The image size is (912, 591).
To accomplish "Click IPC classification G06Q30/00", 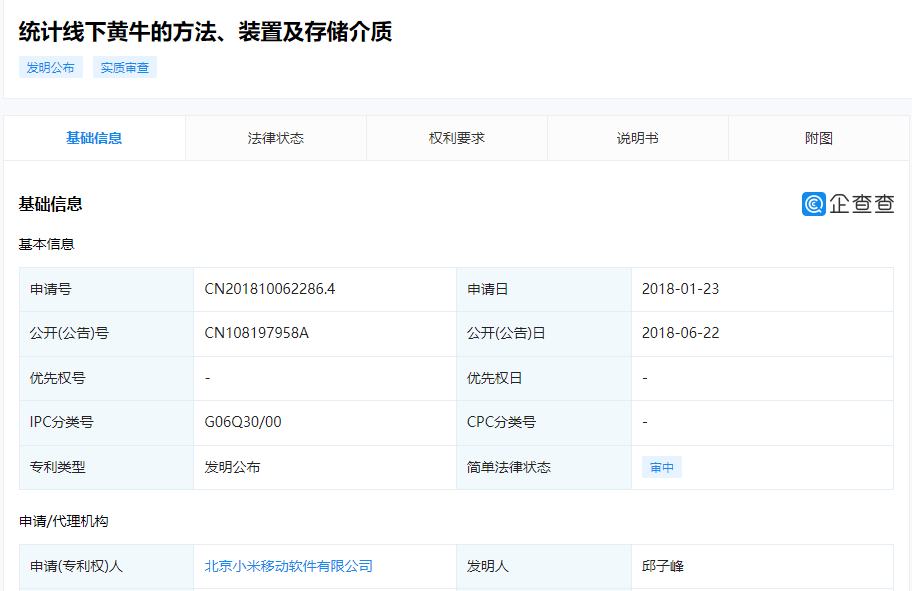I will point(243,422).
